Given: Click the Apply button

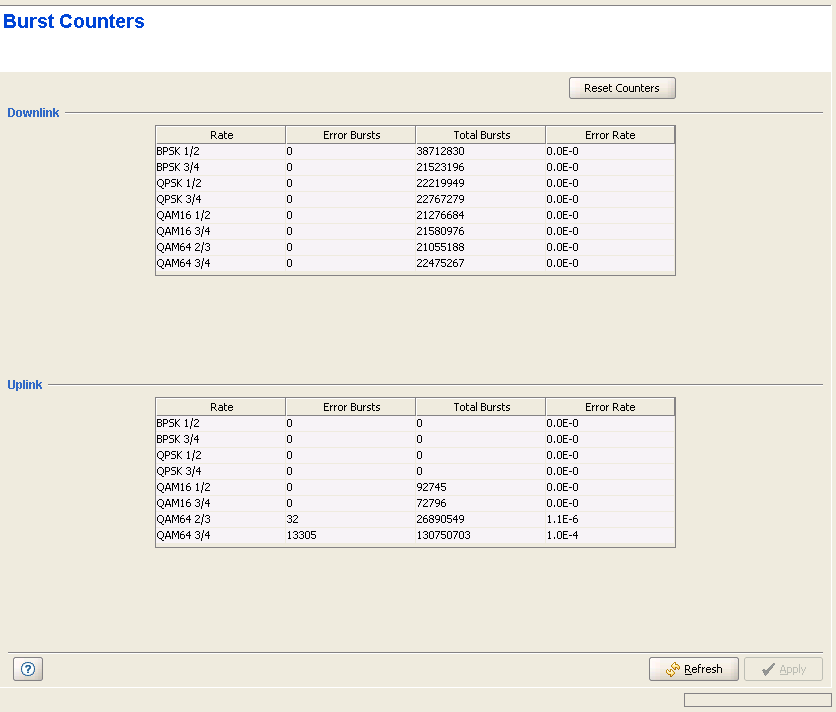Looking at the screenshot, I should (783, 669).
